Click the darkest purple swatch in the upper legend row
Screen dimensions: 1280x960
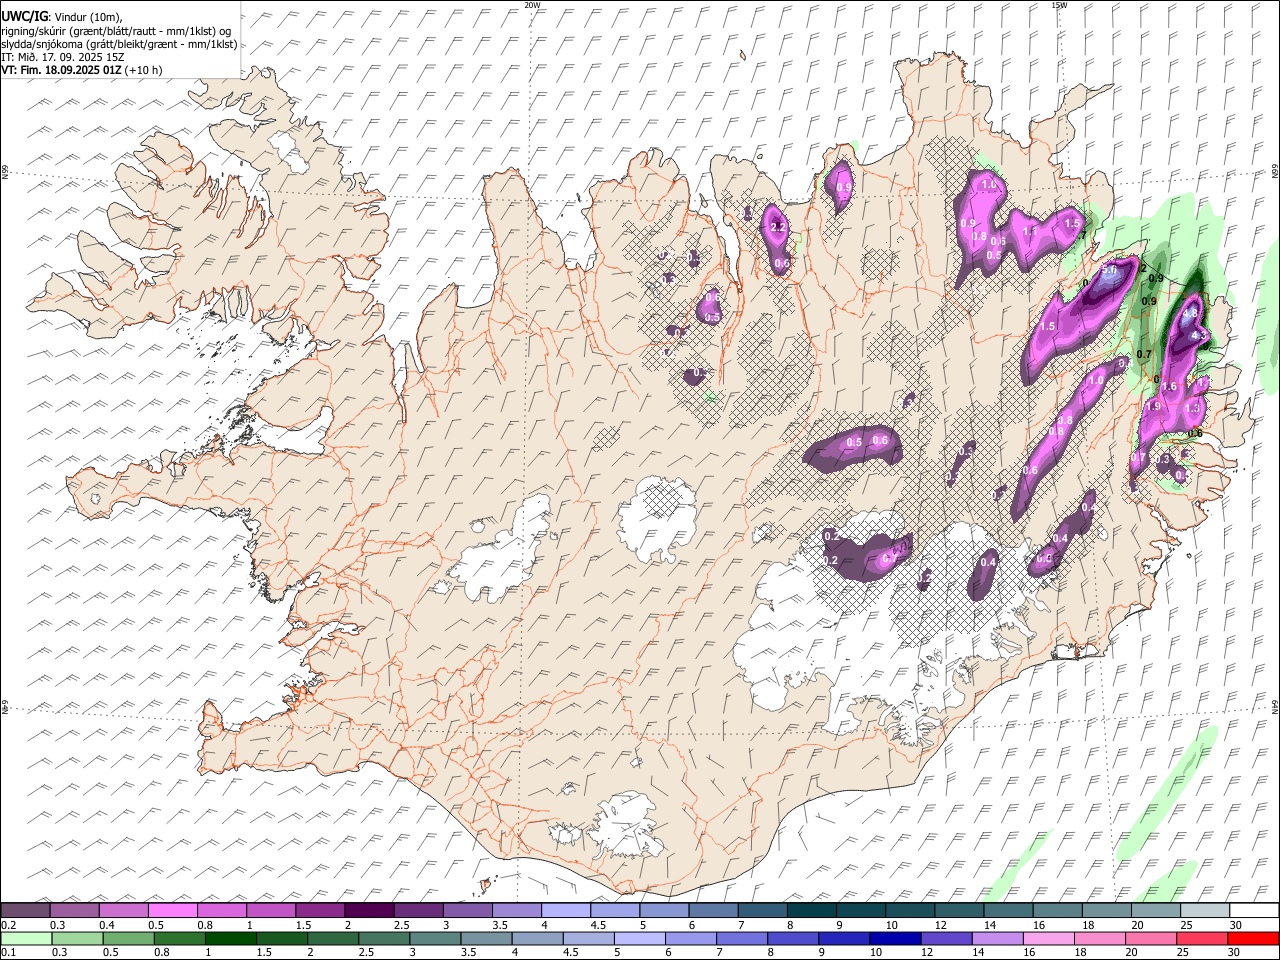368,910
